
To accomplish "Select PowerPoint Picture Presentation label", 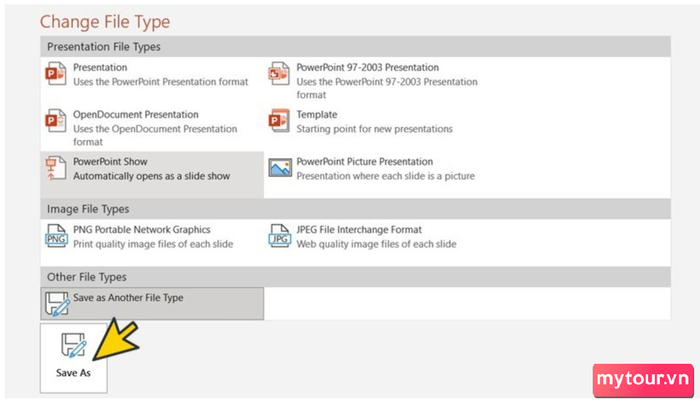I will point(365,162).
